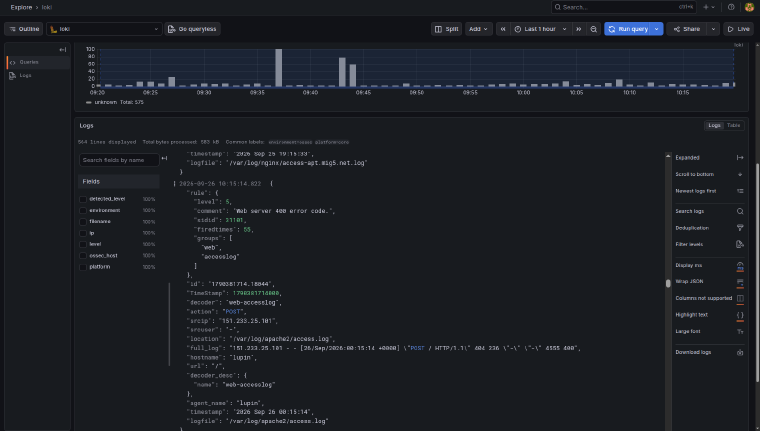Image resolution: width=760 pixels, height=431 pixels.
Task: Click the Share button
Action: click(686, 29)
